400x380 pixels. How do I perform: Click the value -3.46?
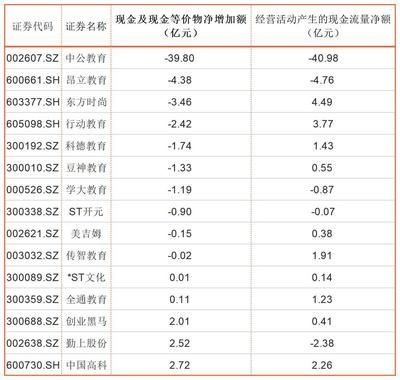pos(179,102)
